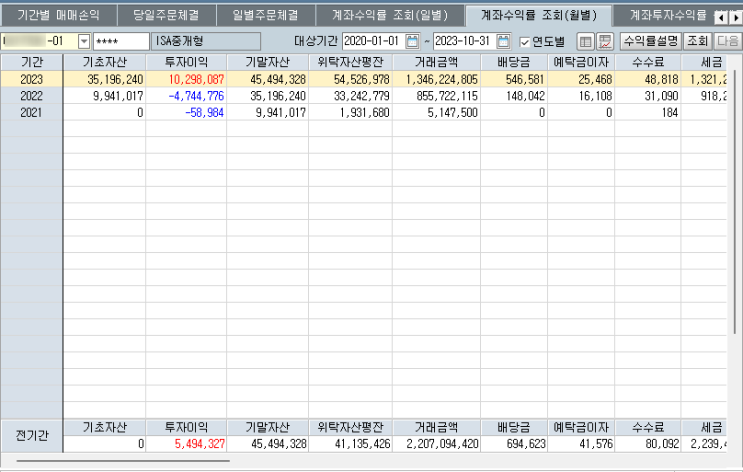
Task: Click the 10,298,087 profit cell
Action: point(186,79)
